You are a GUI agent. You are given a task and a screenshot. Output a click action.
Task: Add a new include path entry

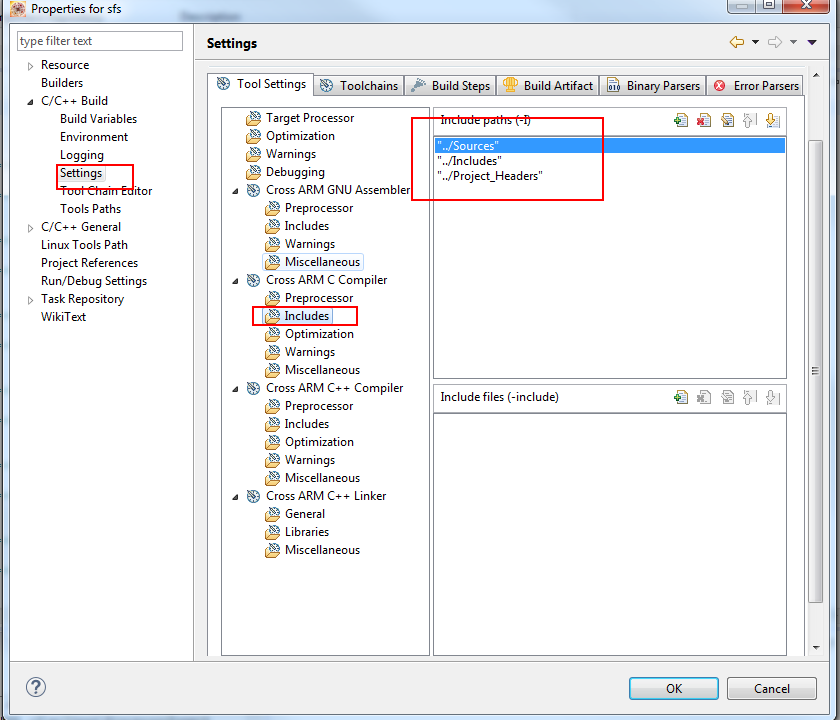tap(681, 120)
